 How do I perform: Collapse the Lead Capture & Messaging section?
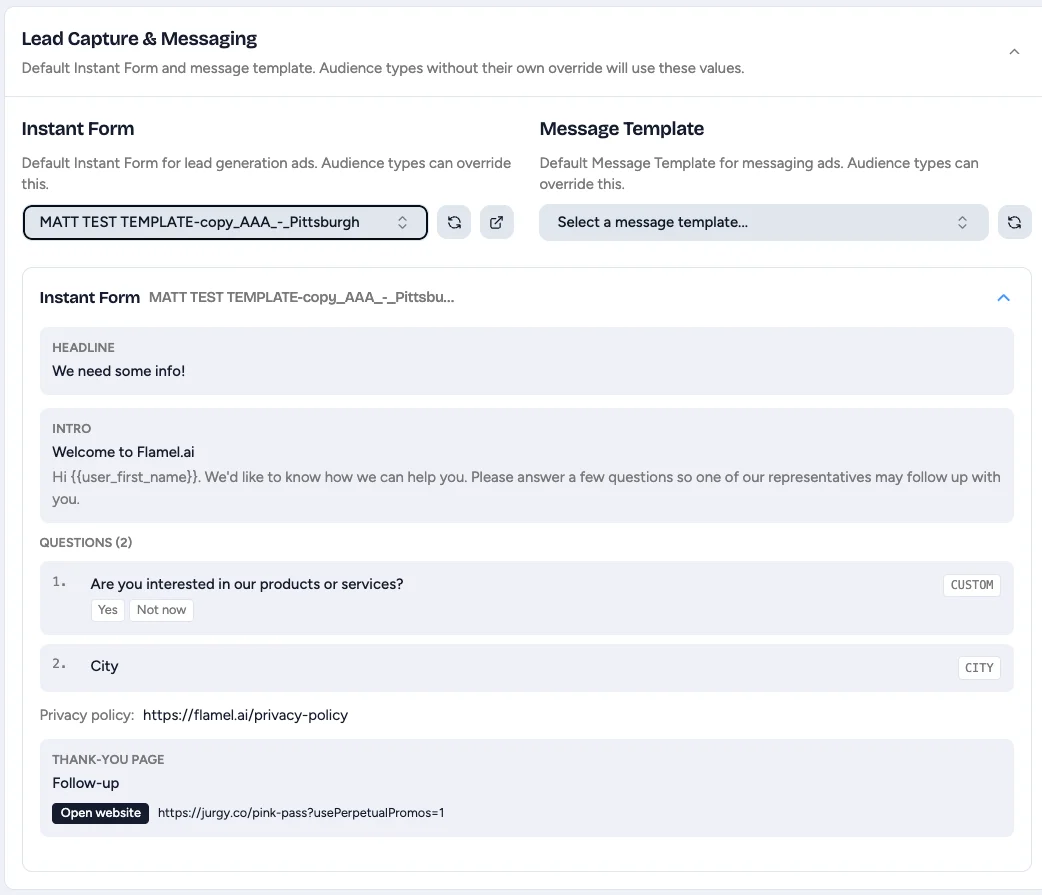(x=1014, y=52)
